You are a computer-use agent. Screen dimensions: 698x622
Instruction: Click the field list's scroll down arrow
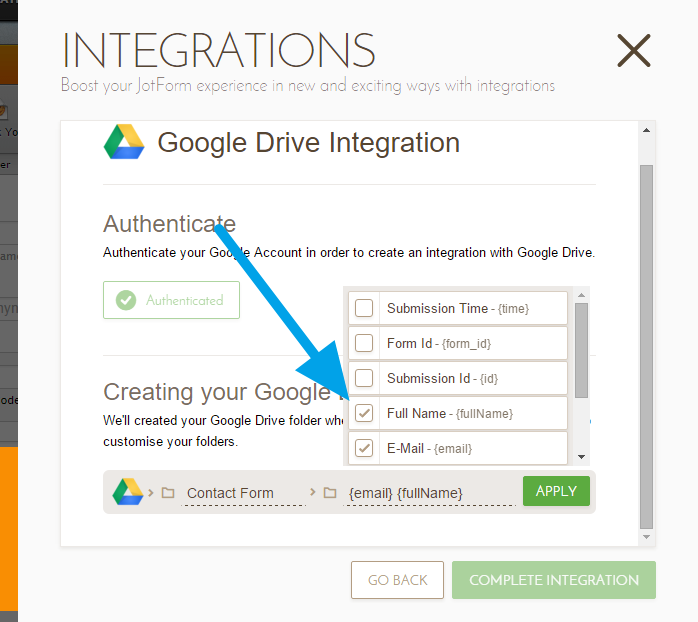(x=582, y=457)
